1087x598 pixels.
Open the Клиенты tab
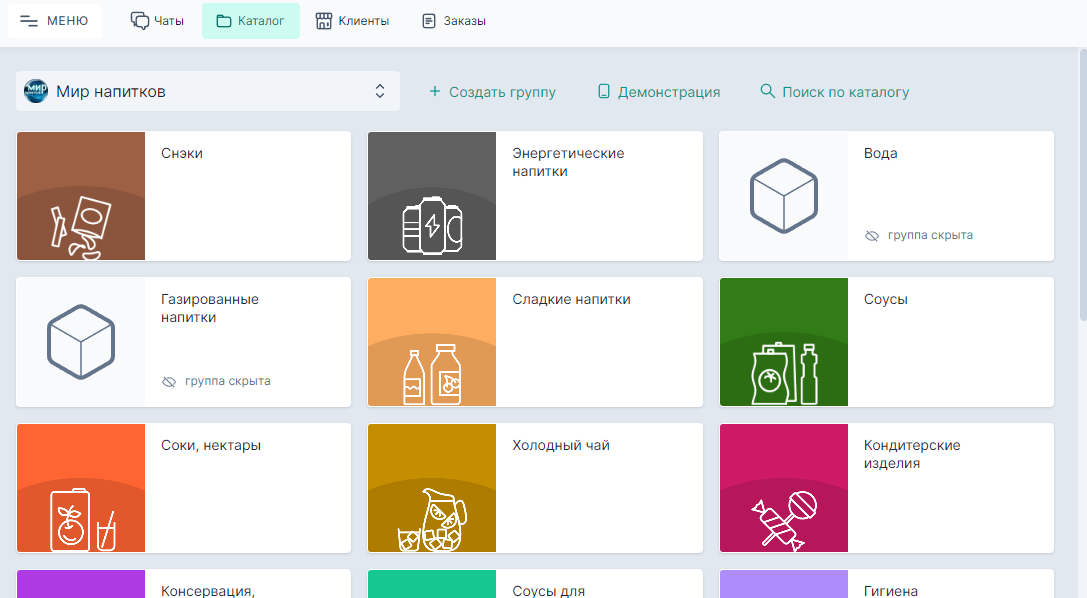tap(352, 20)
